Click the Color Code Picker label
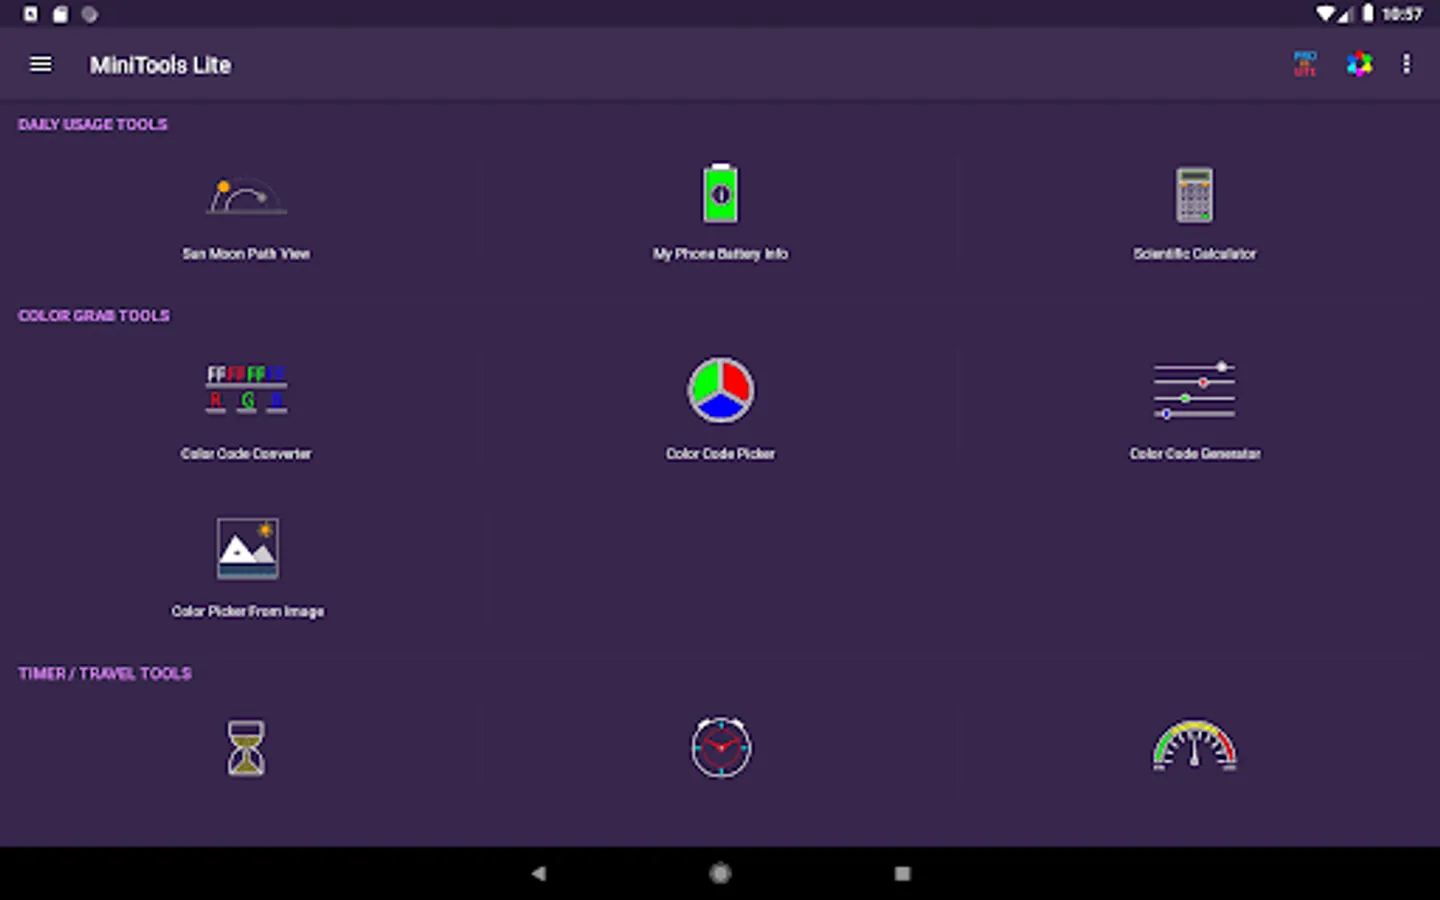Screen dimensions: 1440x900 [720, 454]
